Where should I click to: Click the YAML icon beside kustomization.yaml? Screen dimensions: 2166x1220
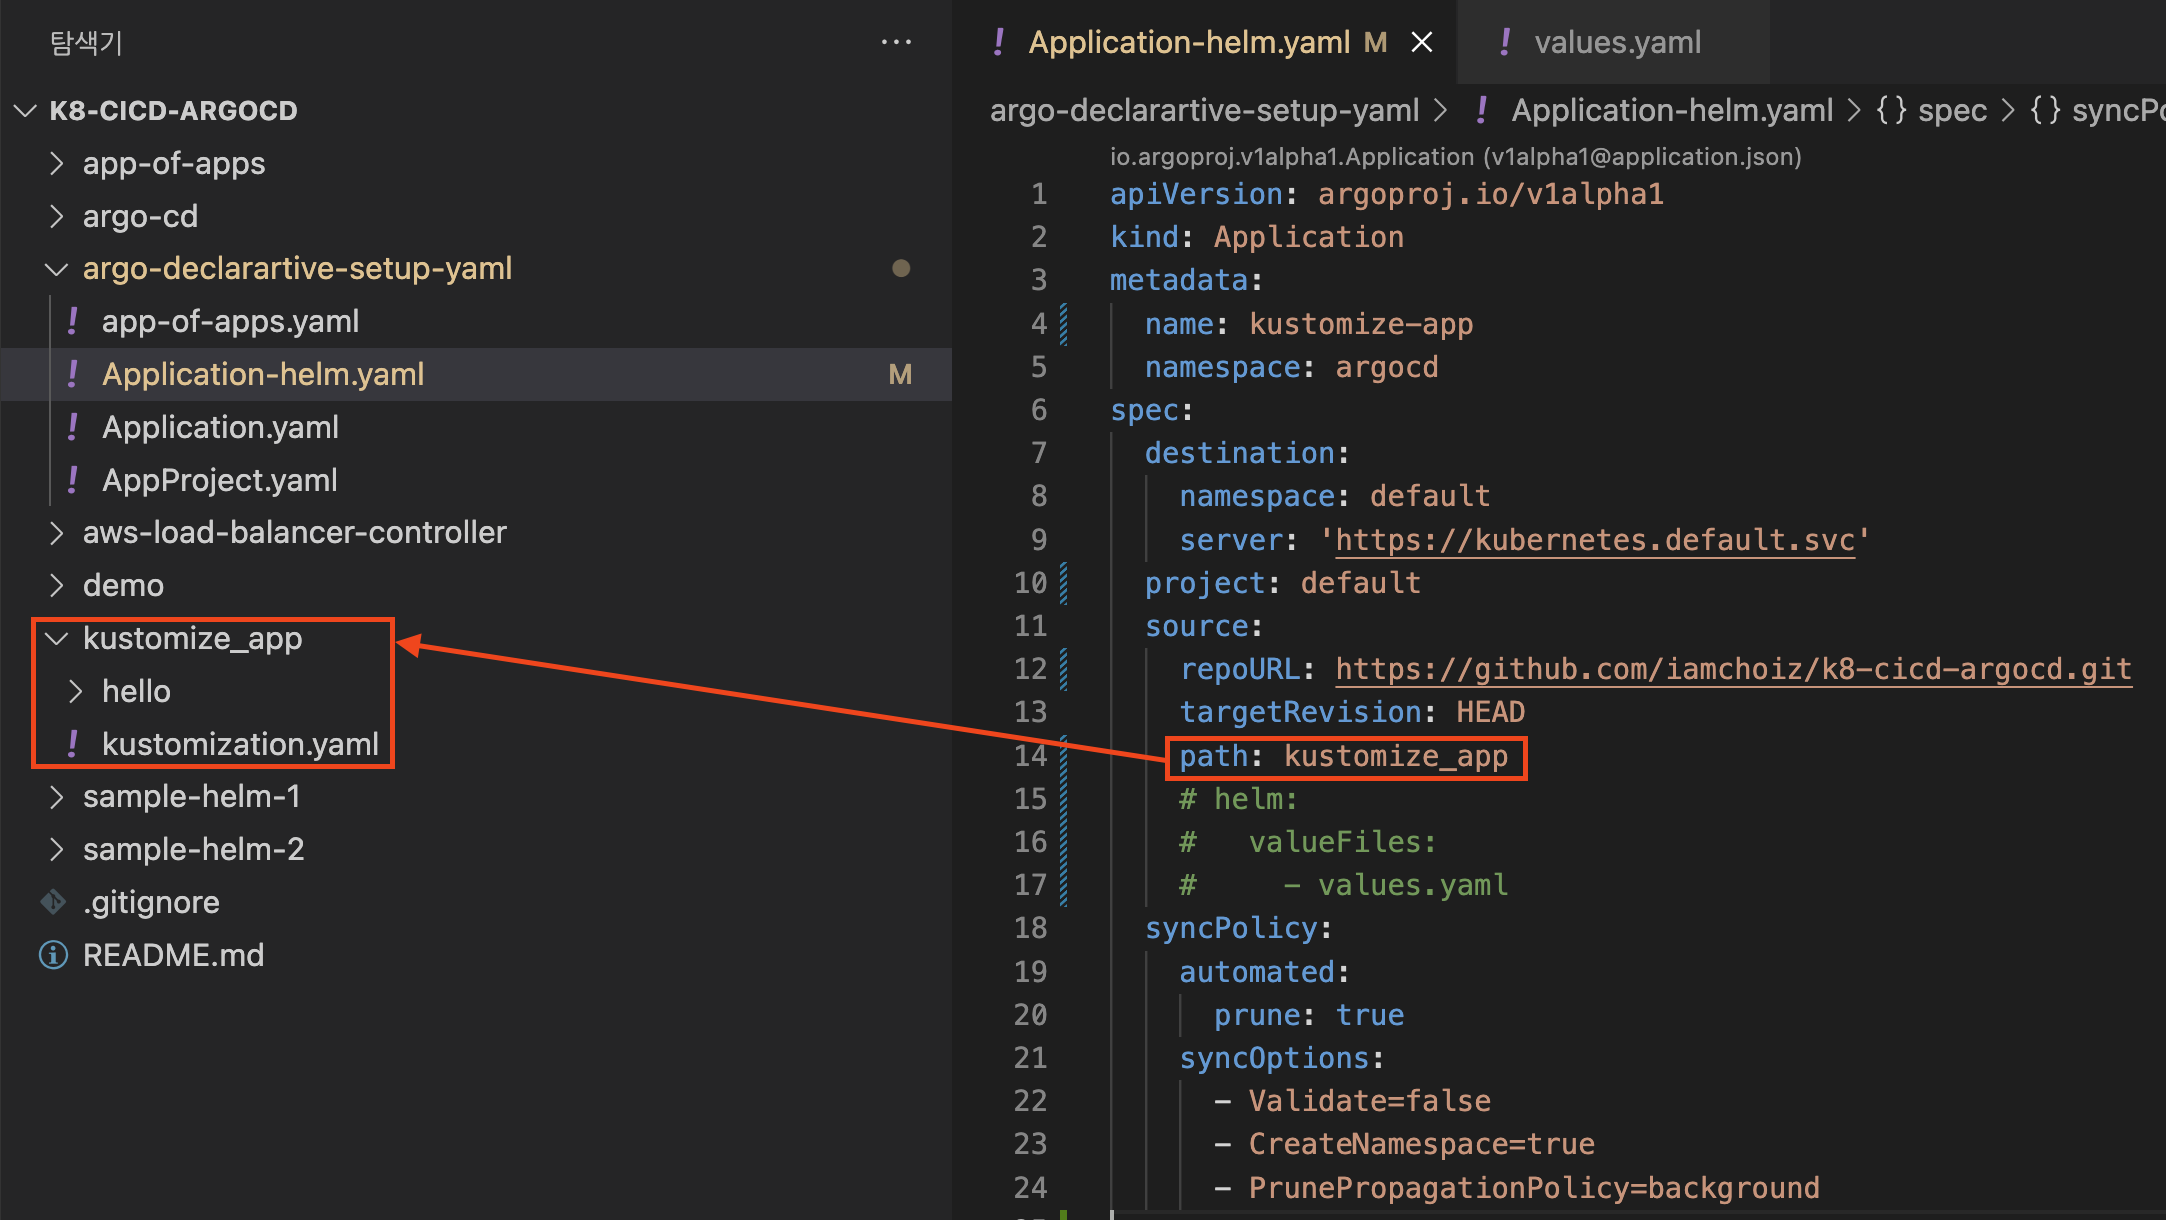(73, 744)
